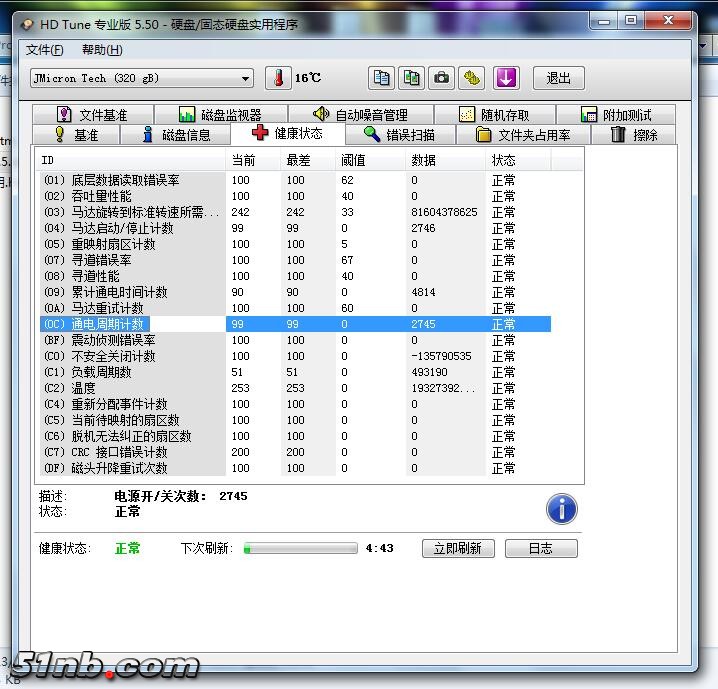This screenshot has height=689, width=718.
Task: Sort by the 阈值 column header
Action: click(370, 160)
